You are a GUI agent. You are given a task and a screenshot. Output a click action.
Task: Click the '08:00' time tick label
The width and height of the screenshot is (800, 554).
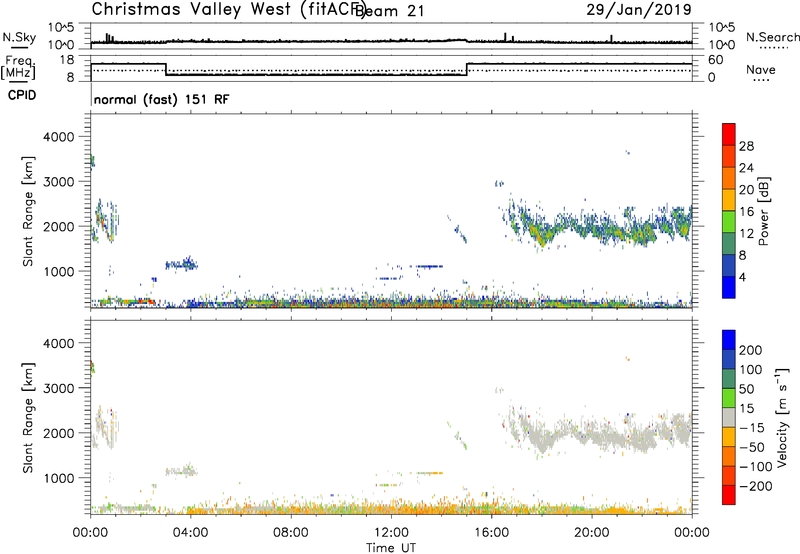click(x=291, y=533)
